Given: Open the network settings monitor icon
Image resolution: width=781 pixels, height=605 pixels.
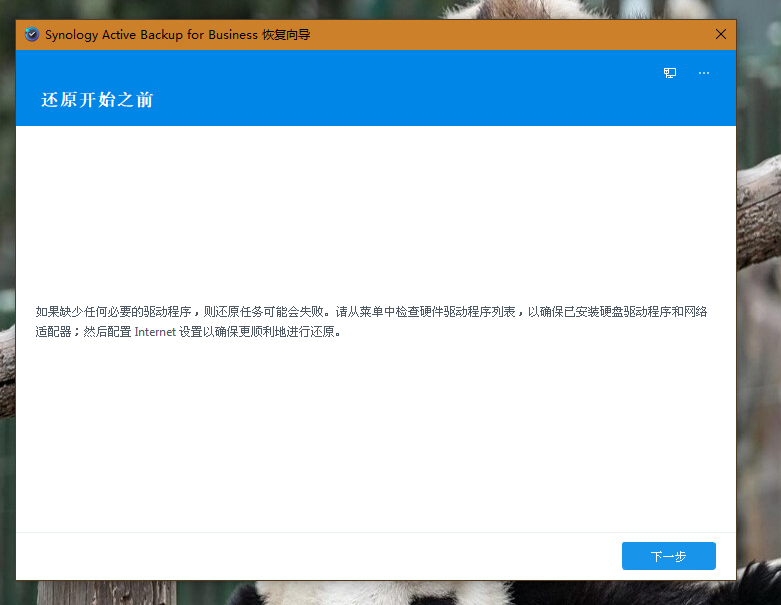Looking at the screenshot, I should [x=670, y=73].
